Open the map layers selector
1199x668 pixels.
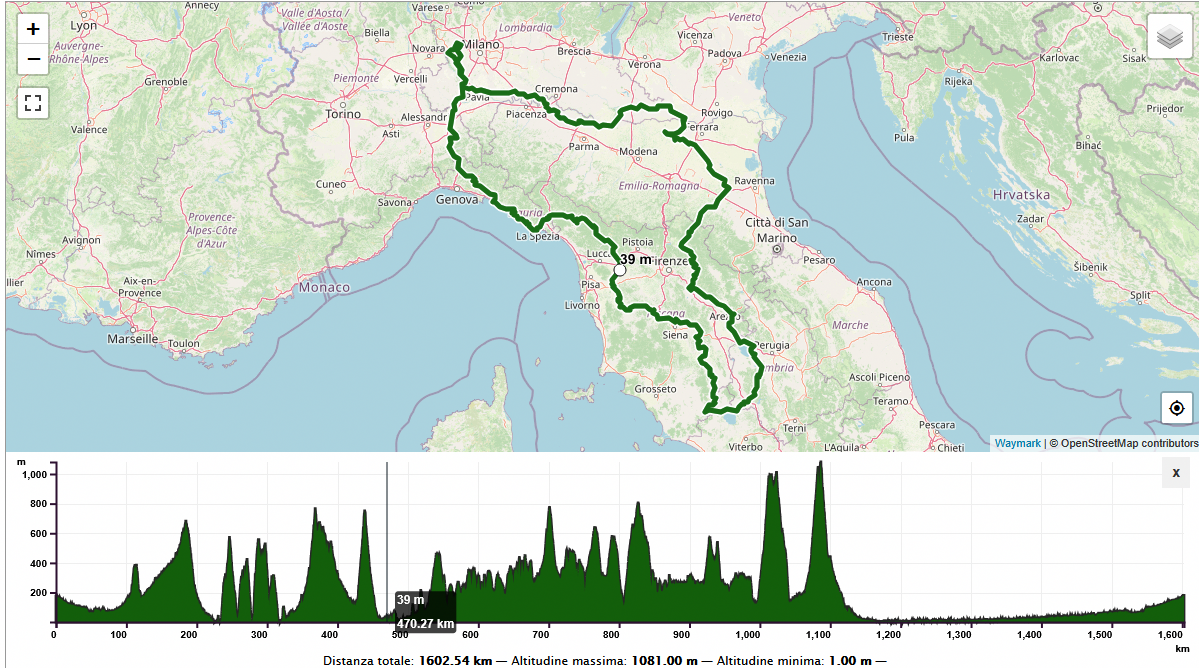tap(1169, 37)
